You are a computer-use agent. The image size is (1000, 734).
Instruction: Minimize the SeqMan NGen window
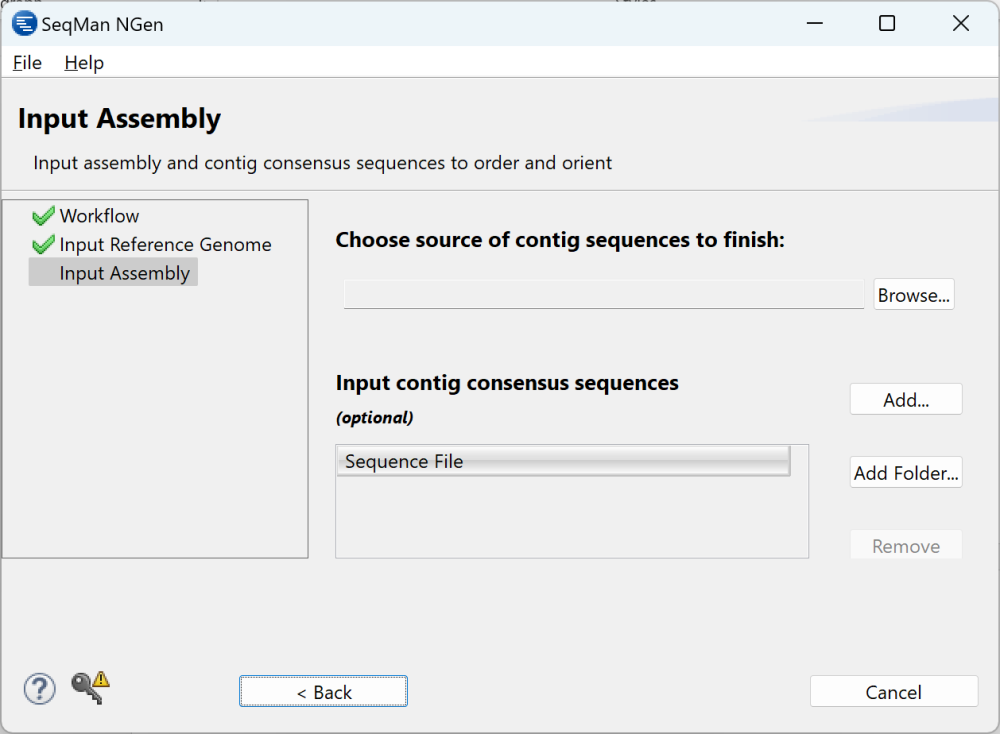tap(814, 24)
